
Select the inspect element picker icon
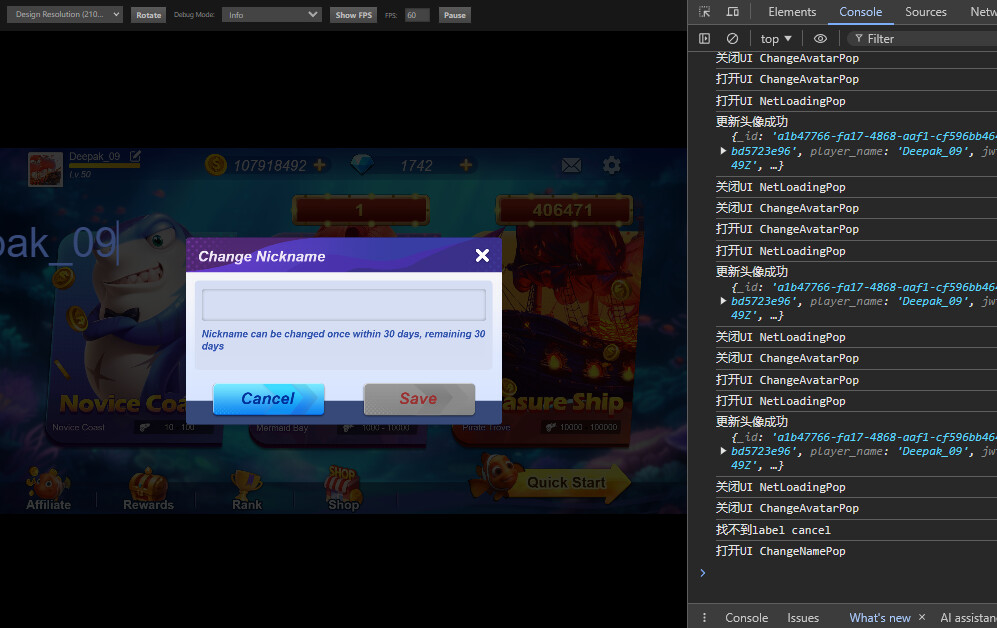point(704,11)
